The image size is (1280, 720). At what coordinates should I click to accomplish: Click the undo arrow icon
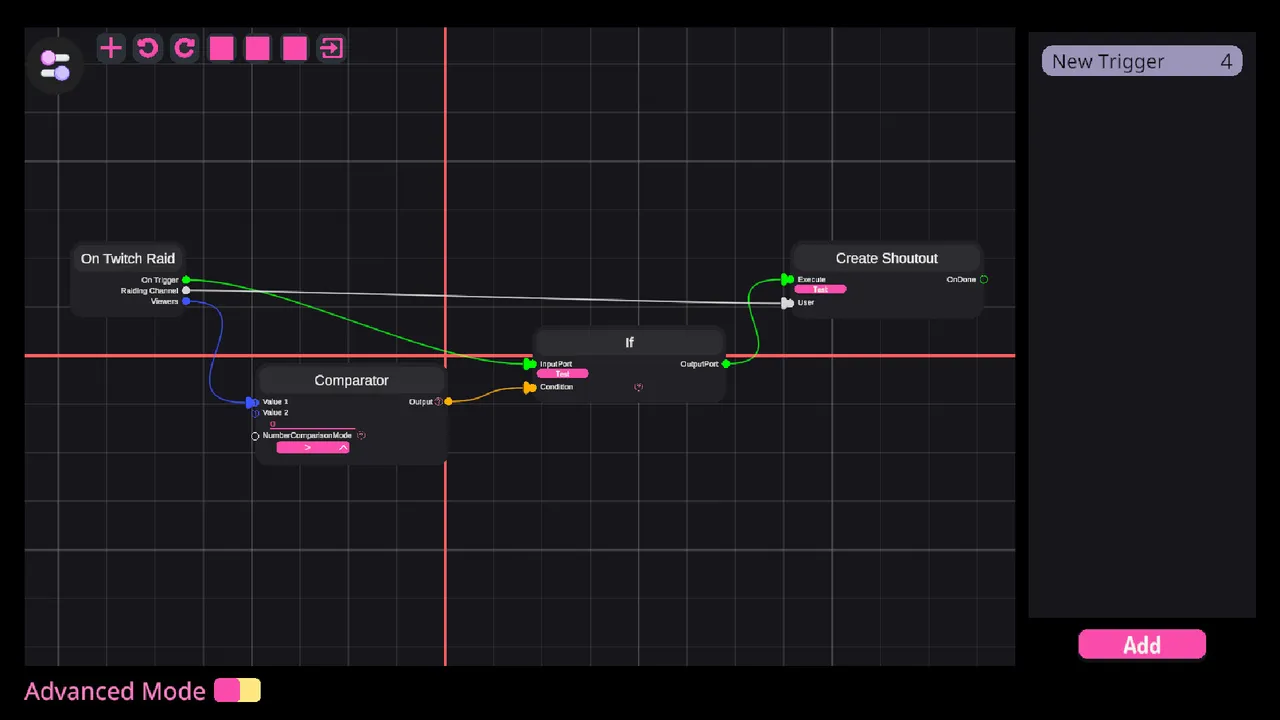(x=148, y=48)
